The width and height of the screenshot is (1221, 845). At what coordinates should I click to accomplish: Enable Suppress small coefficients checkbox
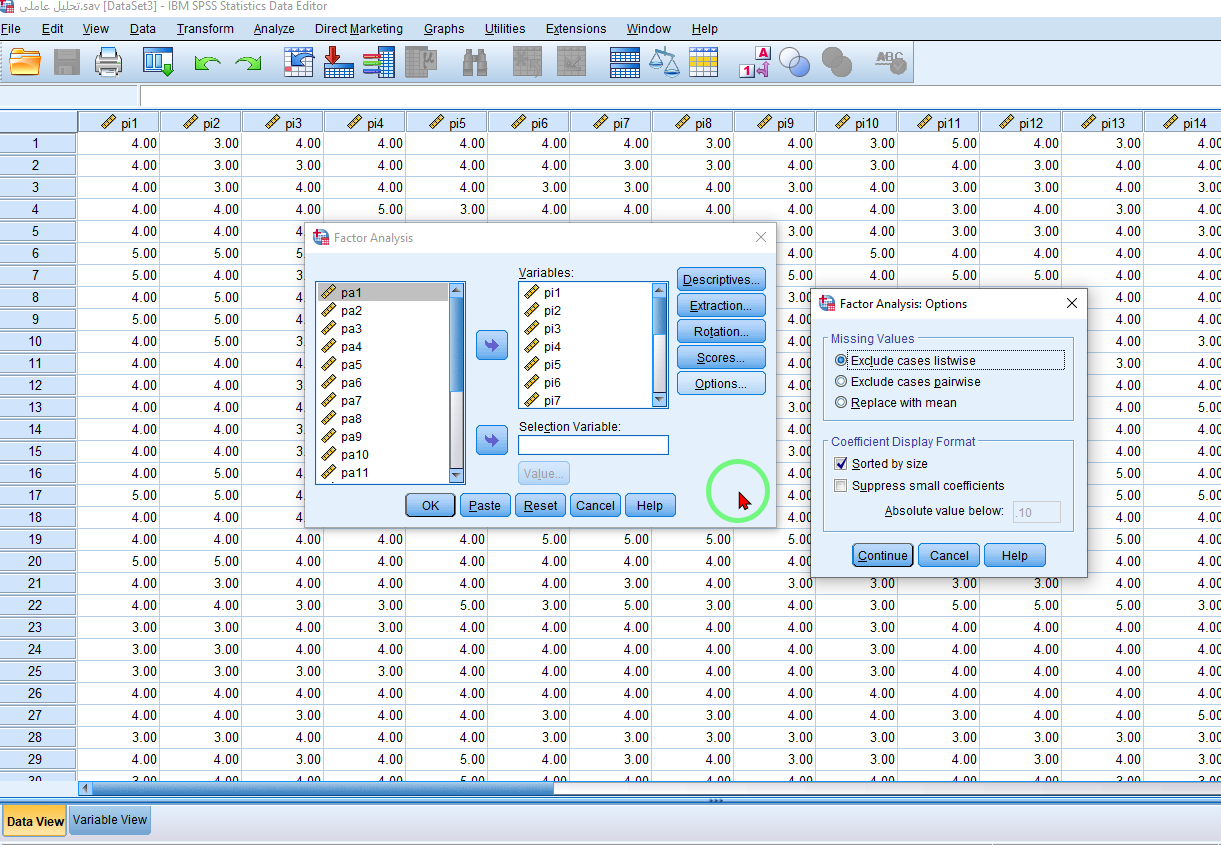pos(841,486)
